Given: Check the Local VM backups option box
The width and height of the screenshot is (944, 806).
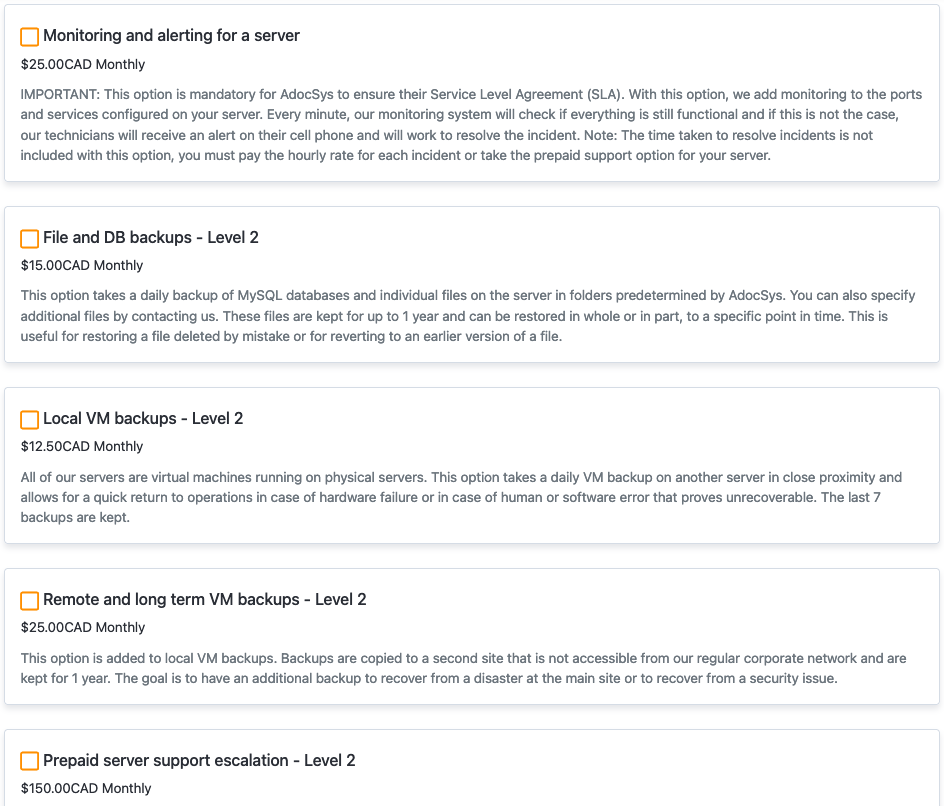Looking at the screenshot, I should click(x=30, y=420).
